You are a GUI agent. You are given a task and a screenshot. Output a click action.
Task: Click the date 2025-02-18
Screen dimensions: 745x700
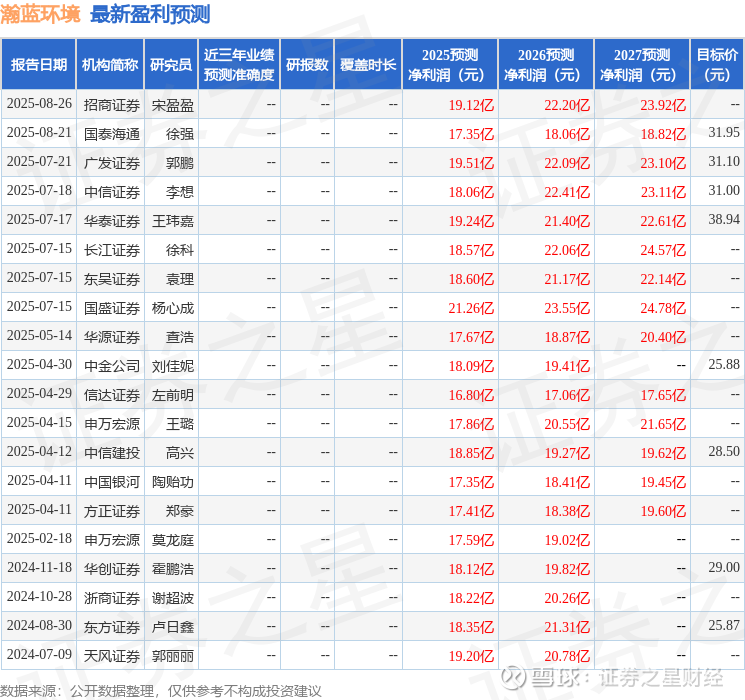[x=39, y=538]
